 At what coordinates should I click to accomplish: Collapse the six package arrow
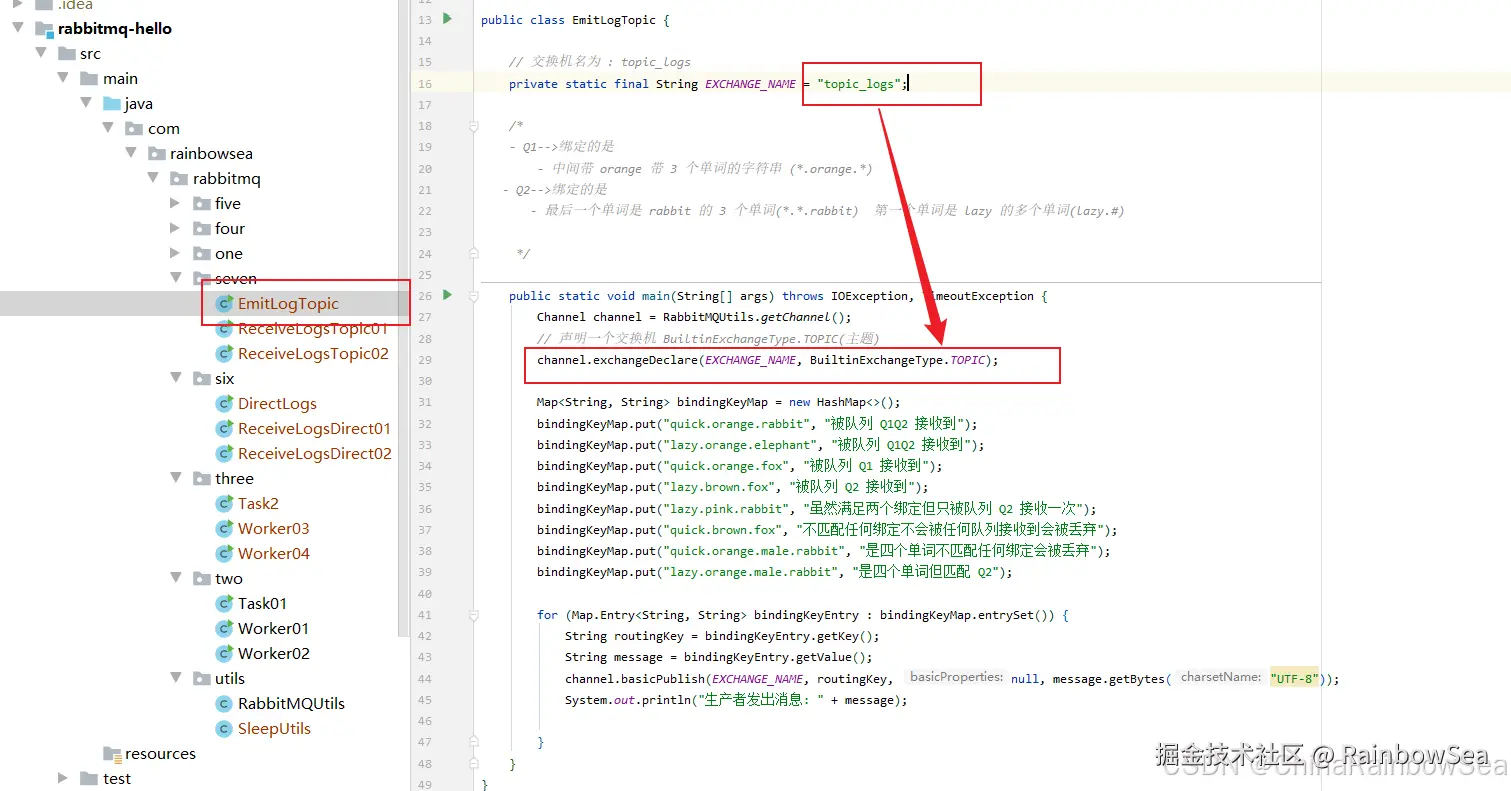[x=176, y=378]
